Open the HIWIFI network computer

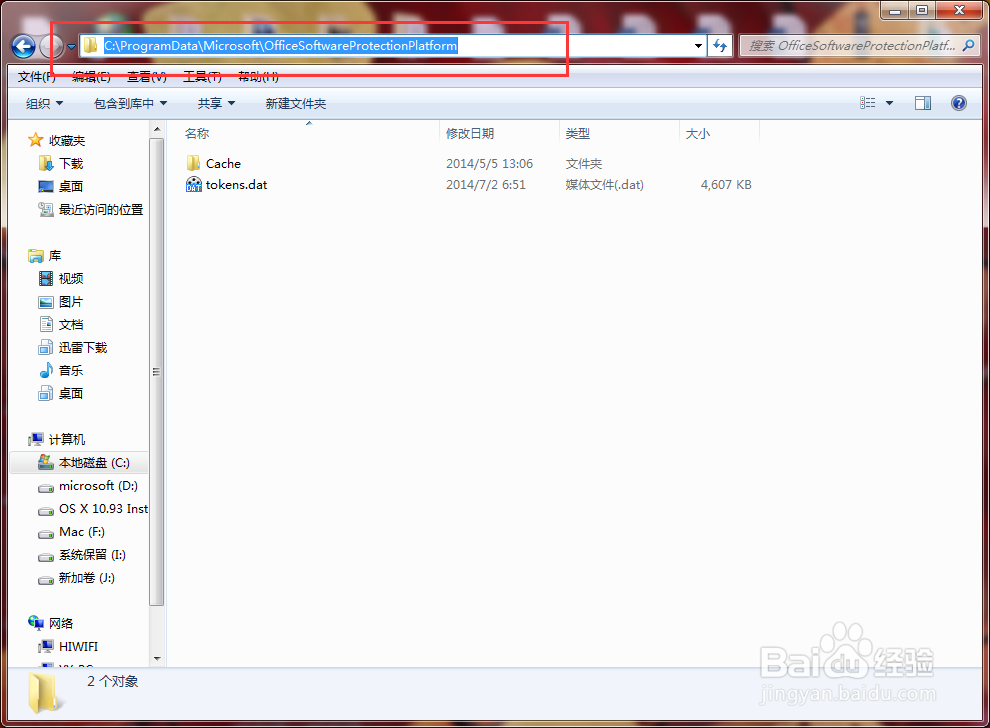78,647
